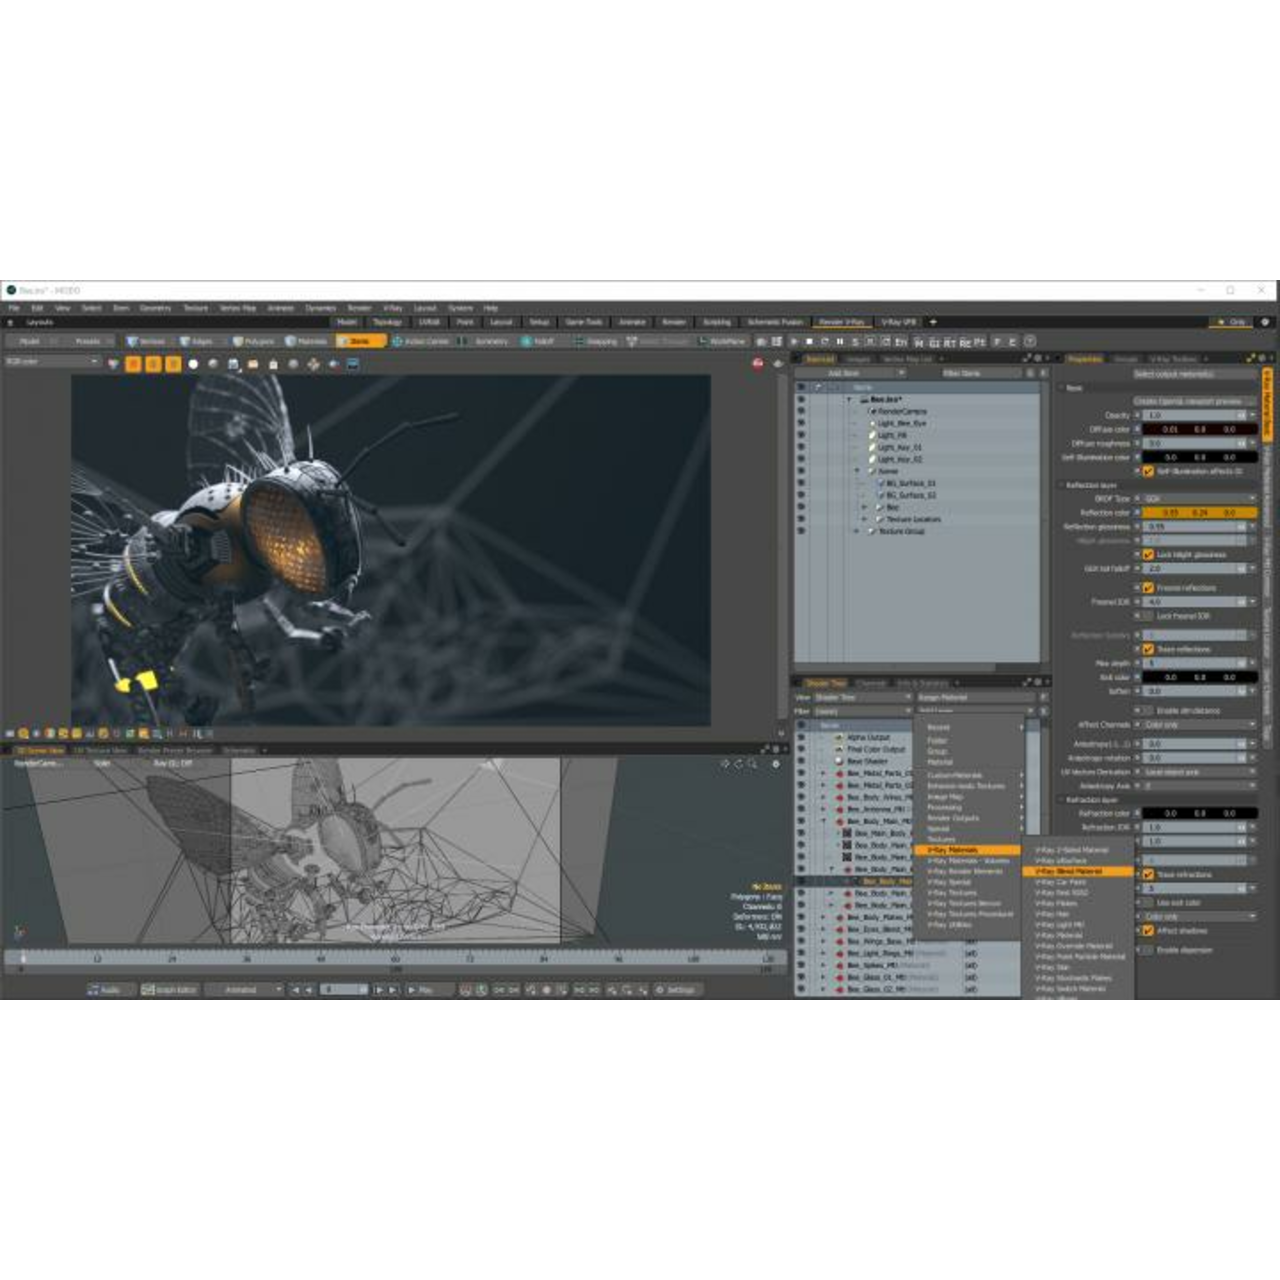
Task: Click the pause render icon
Action: click(x=840, y=341)
